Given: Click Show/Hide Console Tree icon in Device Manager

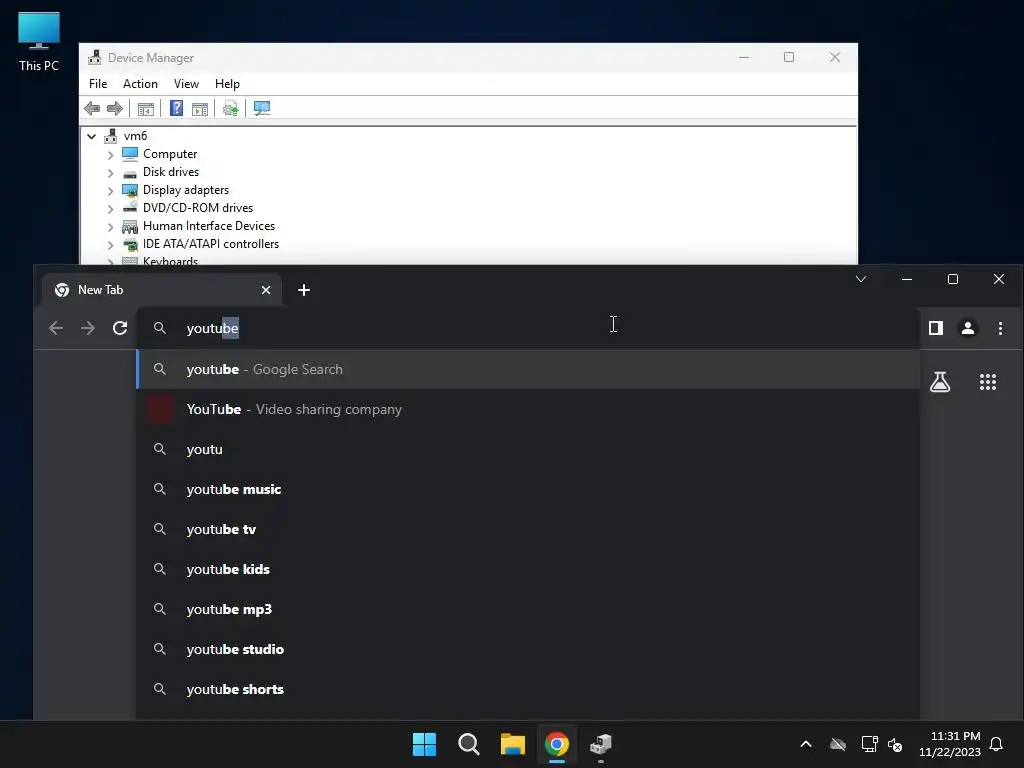Looking at the screenshot, I should tap(146, 108).
